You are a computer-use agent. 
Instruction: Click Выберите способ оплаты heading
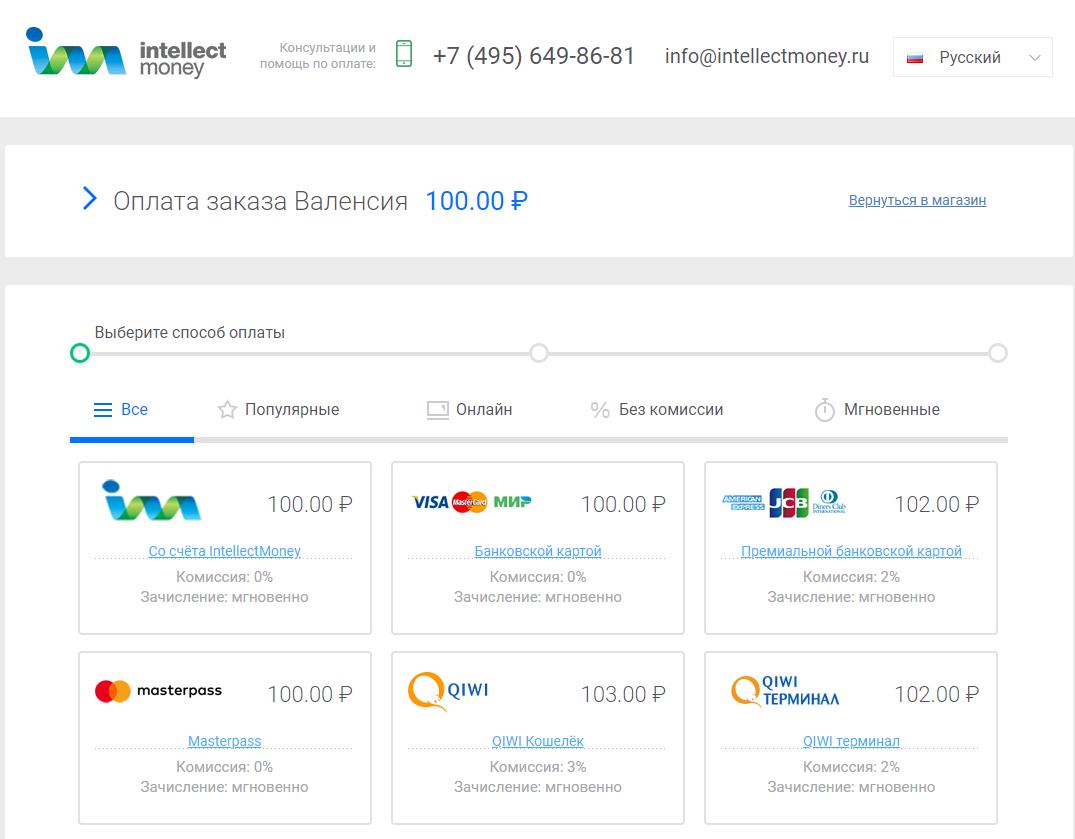point(190,332)
